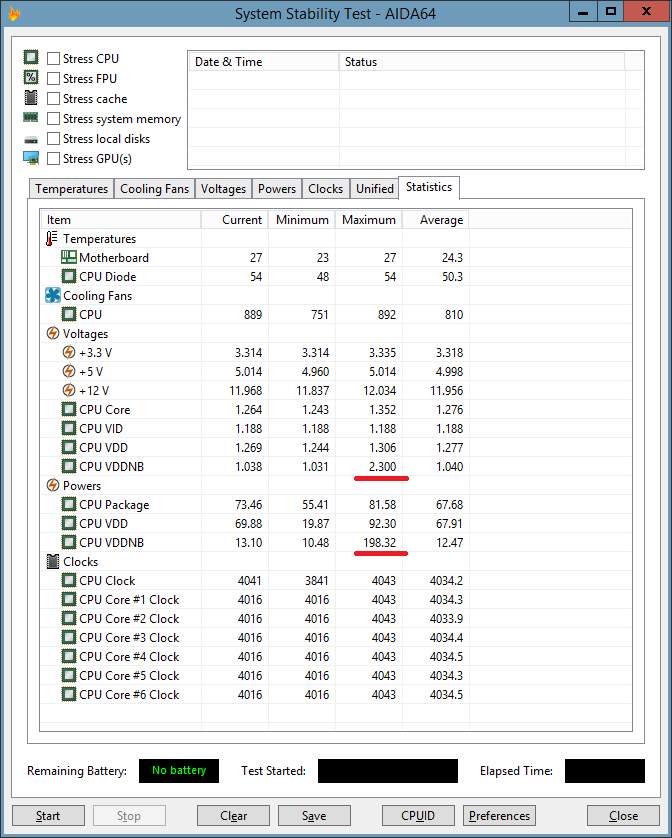
Task: Switch to the Powers tab
Action: coord(276,189)
